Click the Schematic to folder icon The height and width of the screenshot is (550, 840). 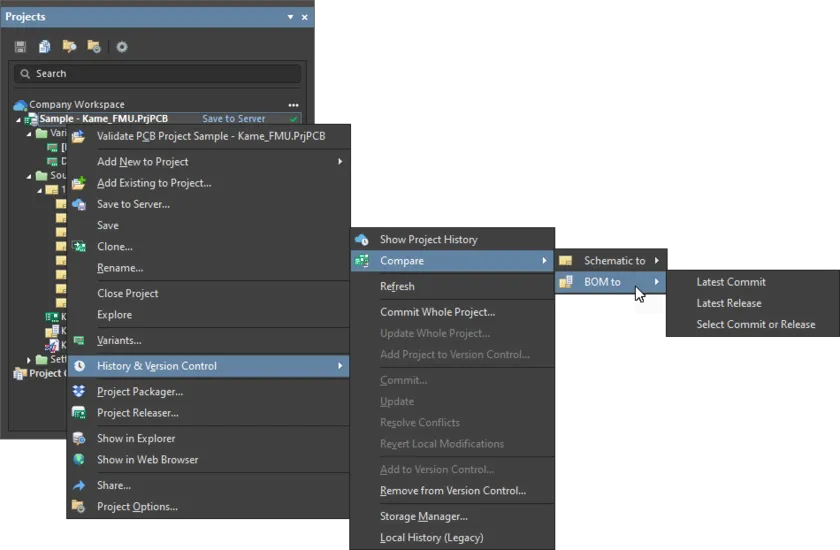tap(565, 261)
